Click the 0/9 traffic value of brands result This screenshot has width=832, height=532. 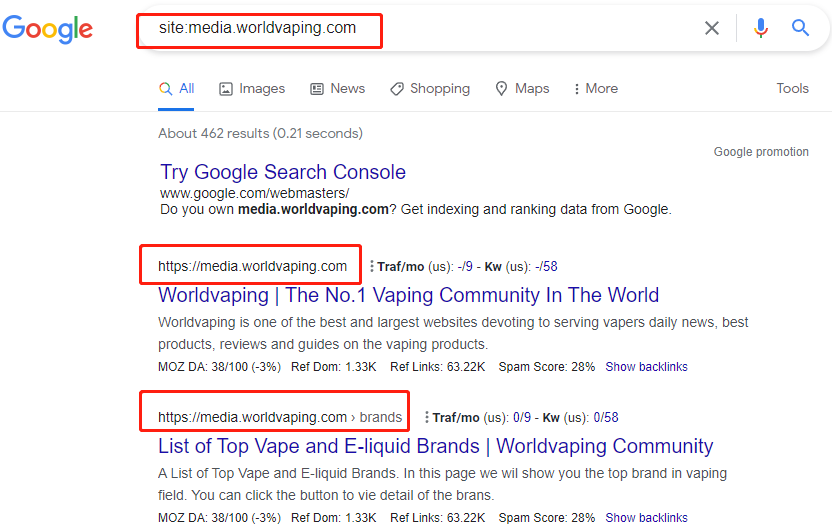coord(522,417)
